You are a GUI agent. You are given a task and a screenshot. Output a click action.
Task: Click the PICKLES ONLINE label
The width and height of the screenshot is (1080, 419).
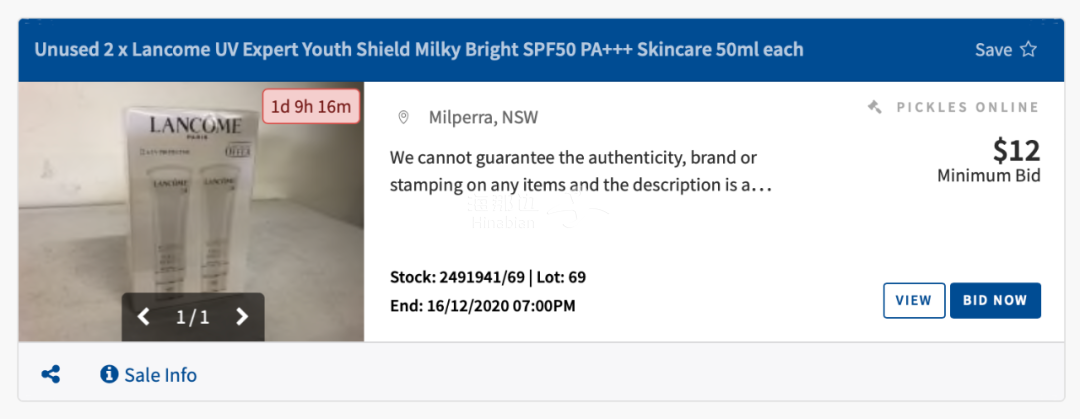[x=968, y=107]
